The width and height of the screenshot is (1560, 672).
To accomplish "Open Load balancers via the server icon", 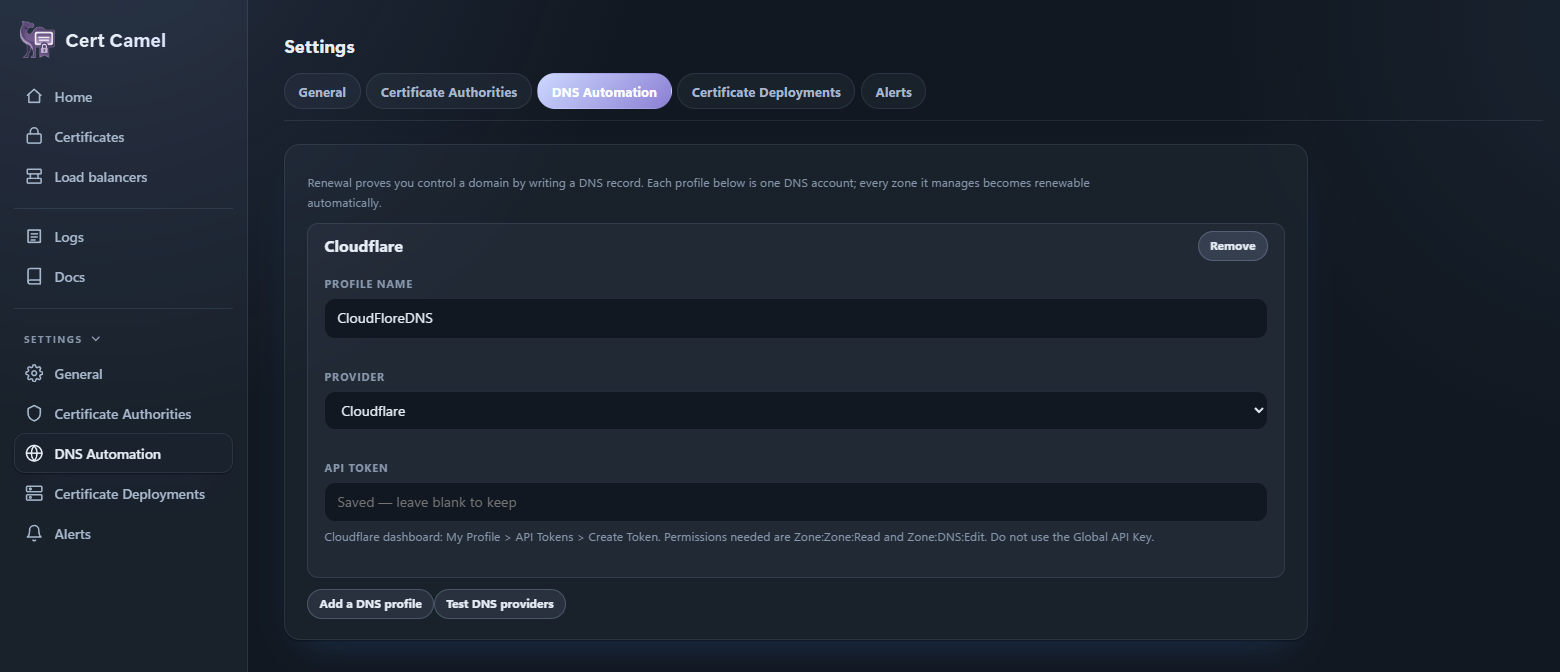I will point(34,177).
